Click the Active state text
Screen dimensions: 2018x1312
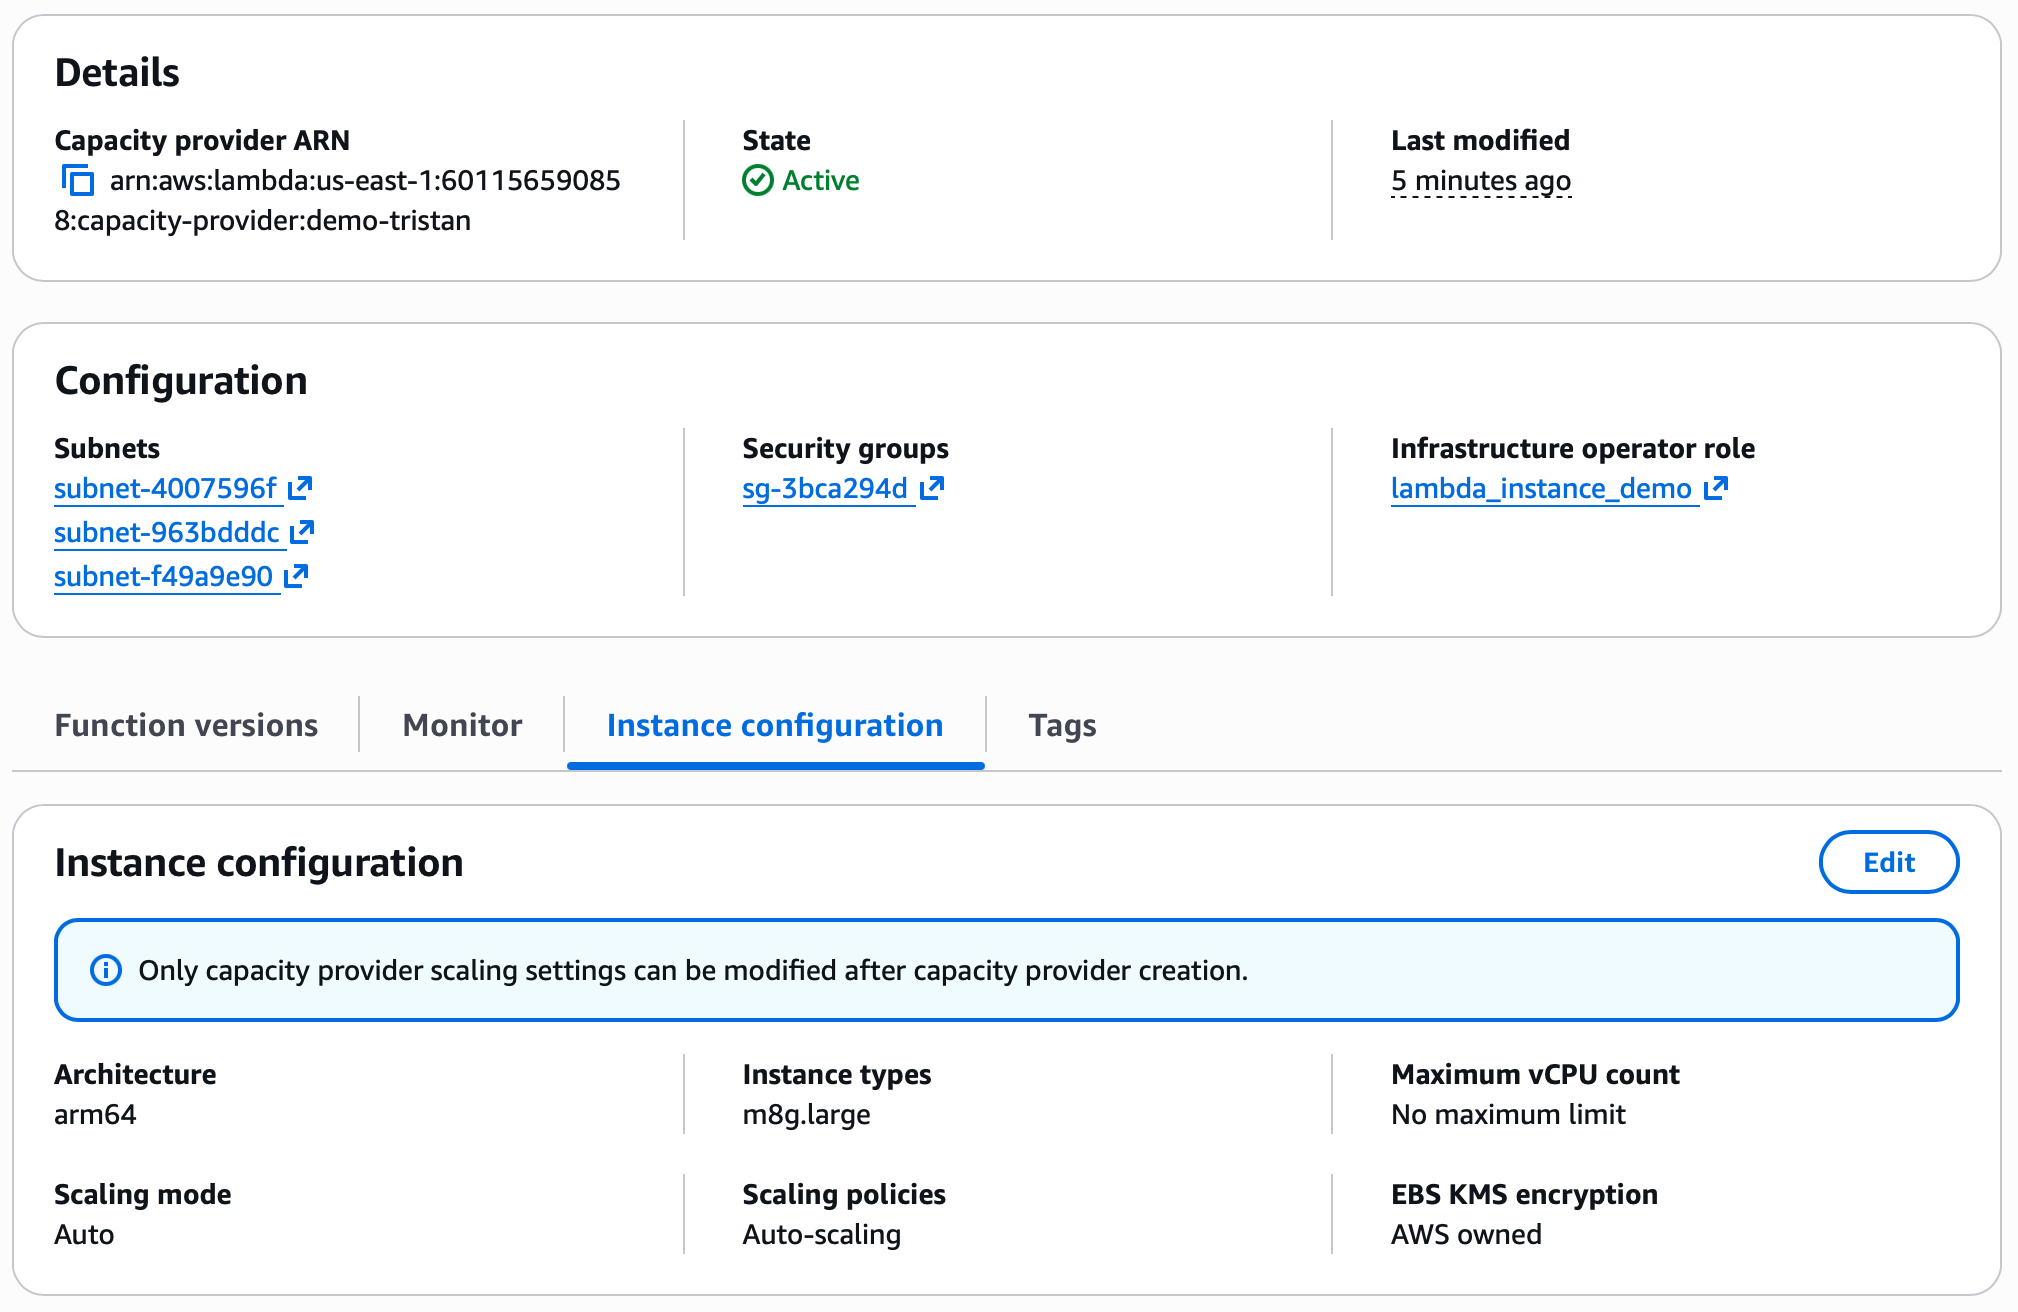[x=821, y=181]
